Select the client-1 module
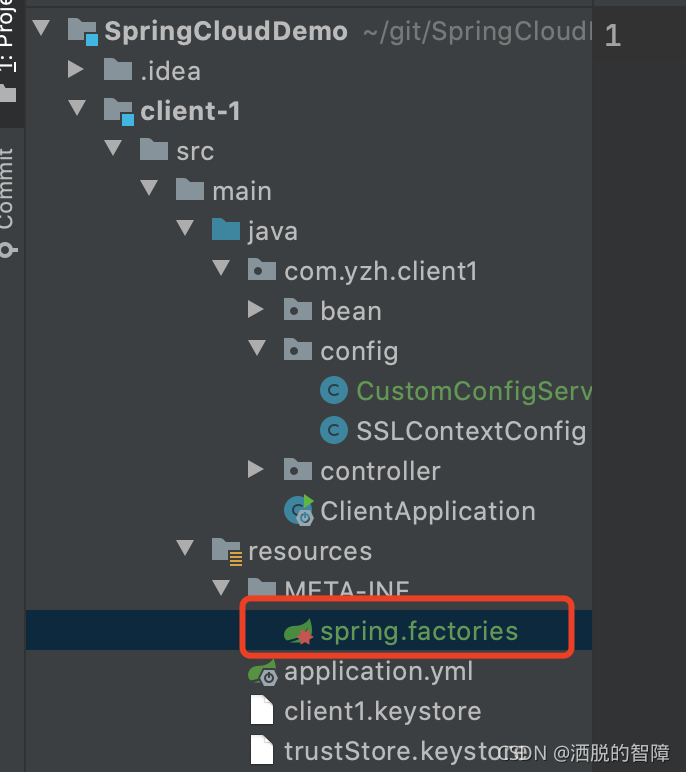The width and height of the screenshot is (686, 772). click(190, 111)
